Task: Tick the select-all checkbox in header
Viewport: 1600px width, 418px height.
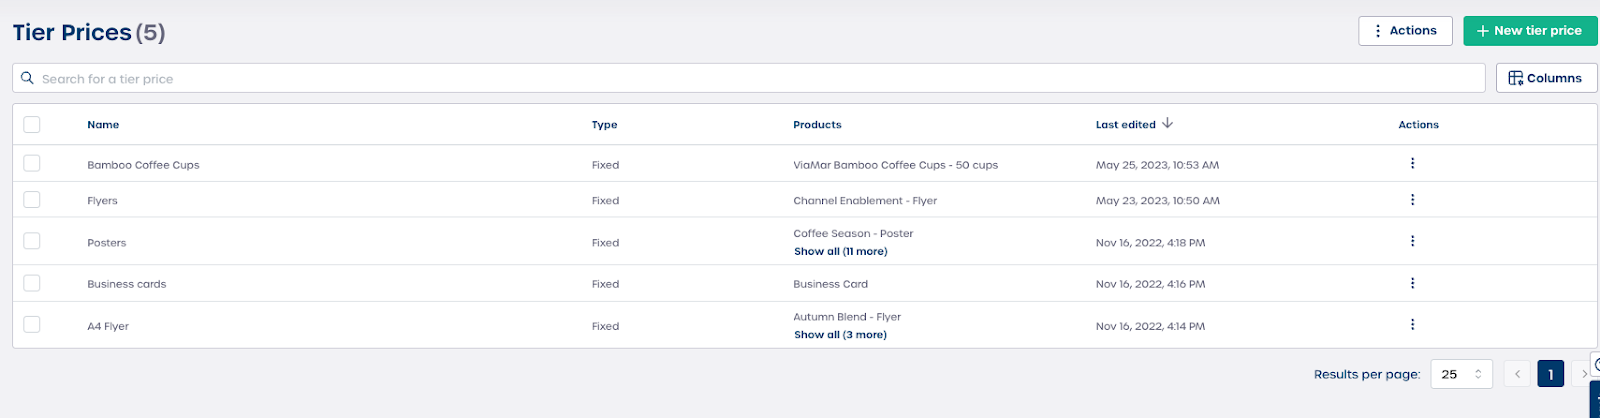Action: point(32,125)
